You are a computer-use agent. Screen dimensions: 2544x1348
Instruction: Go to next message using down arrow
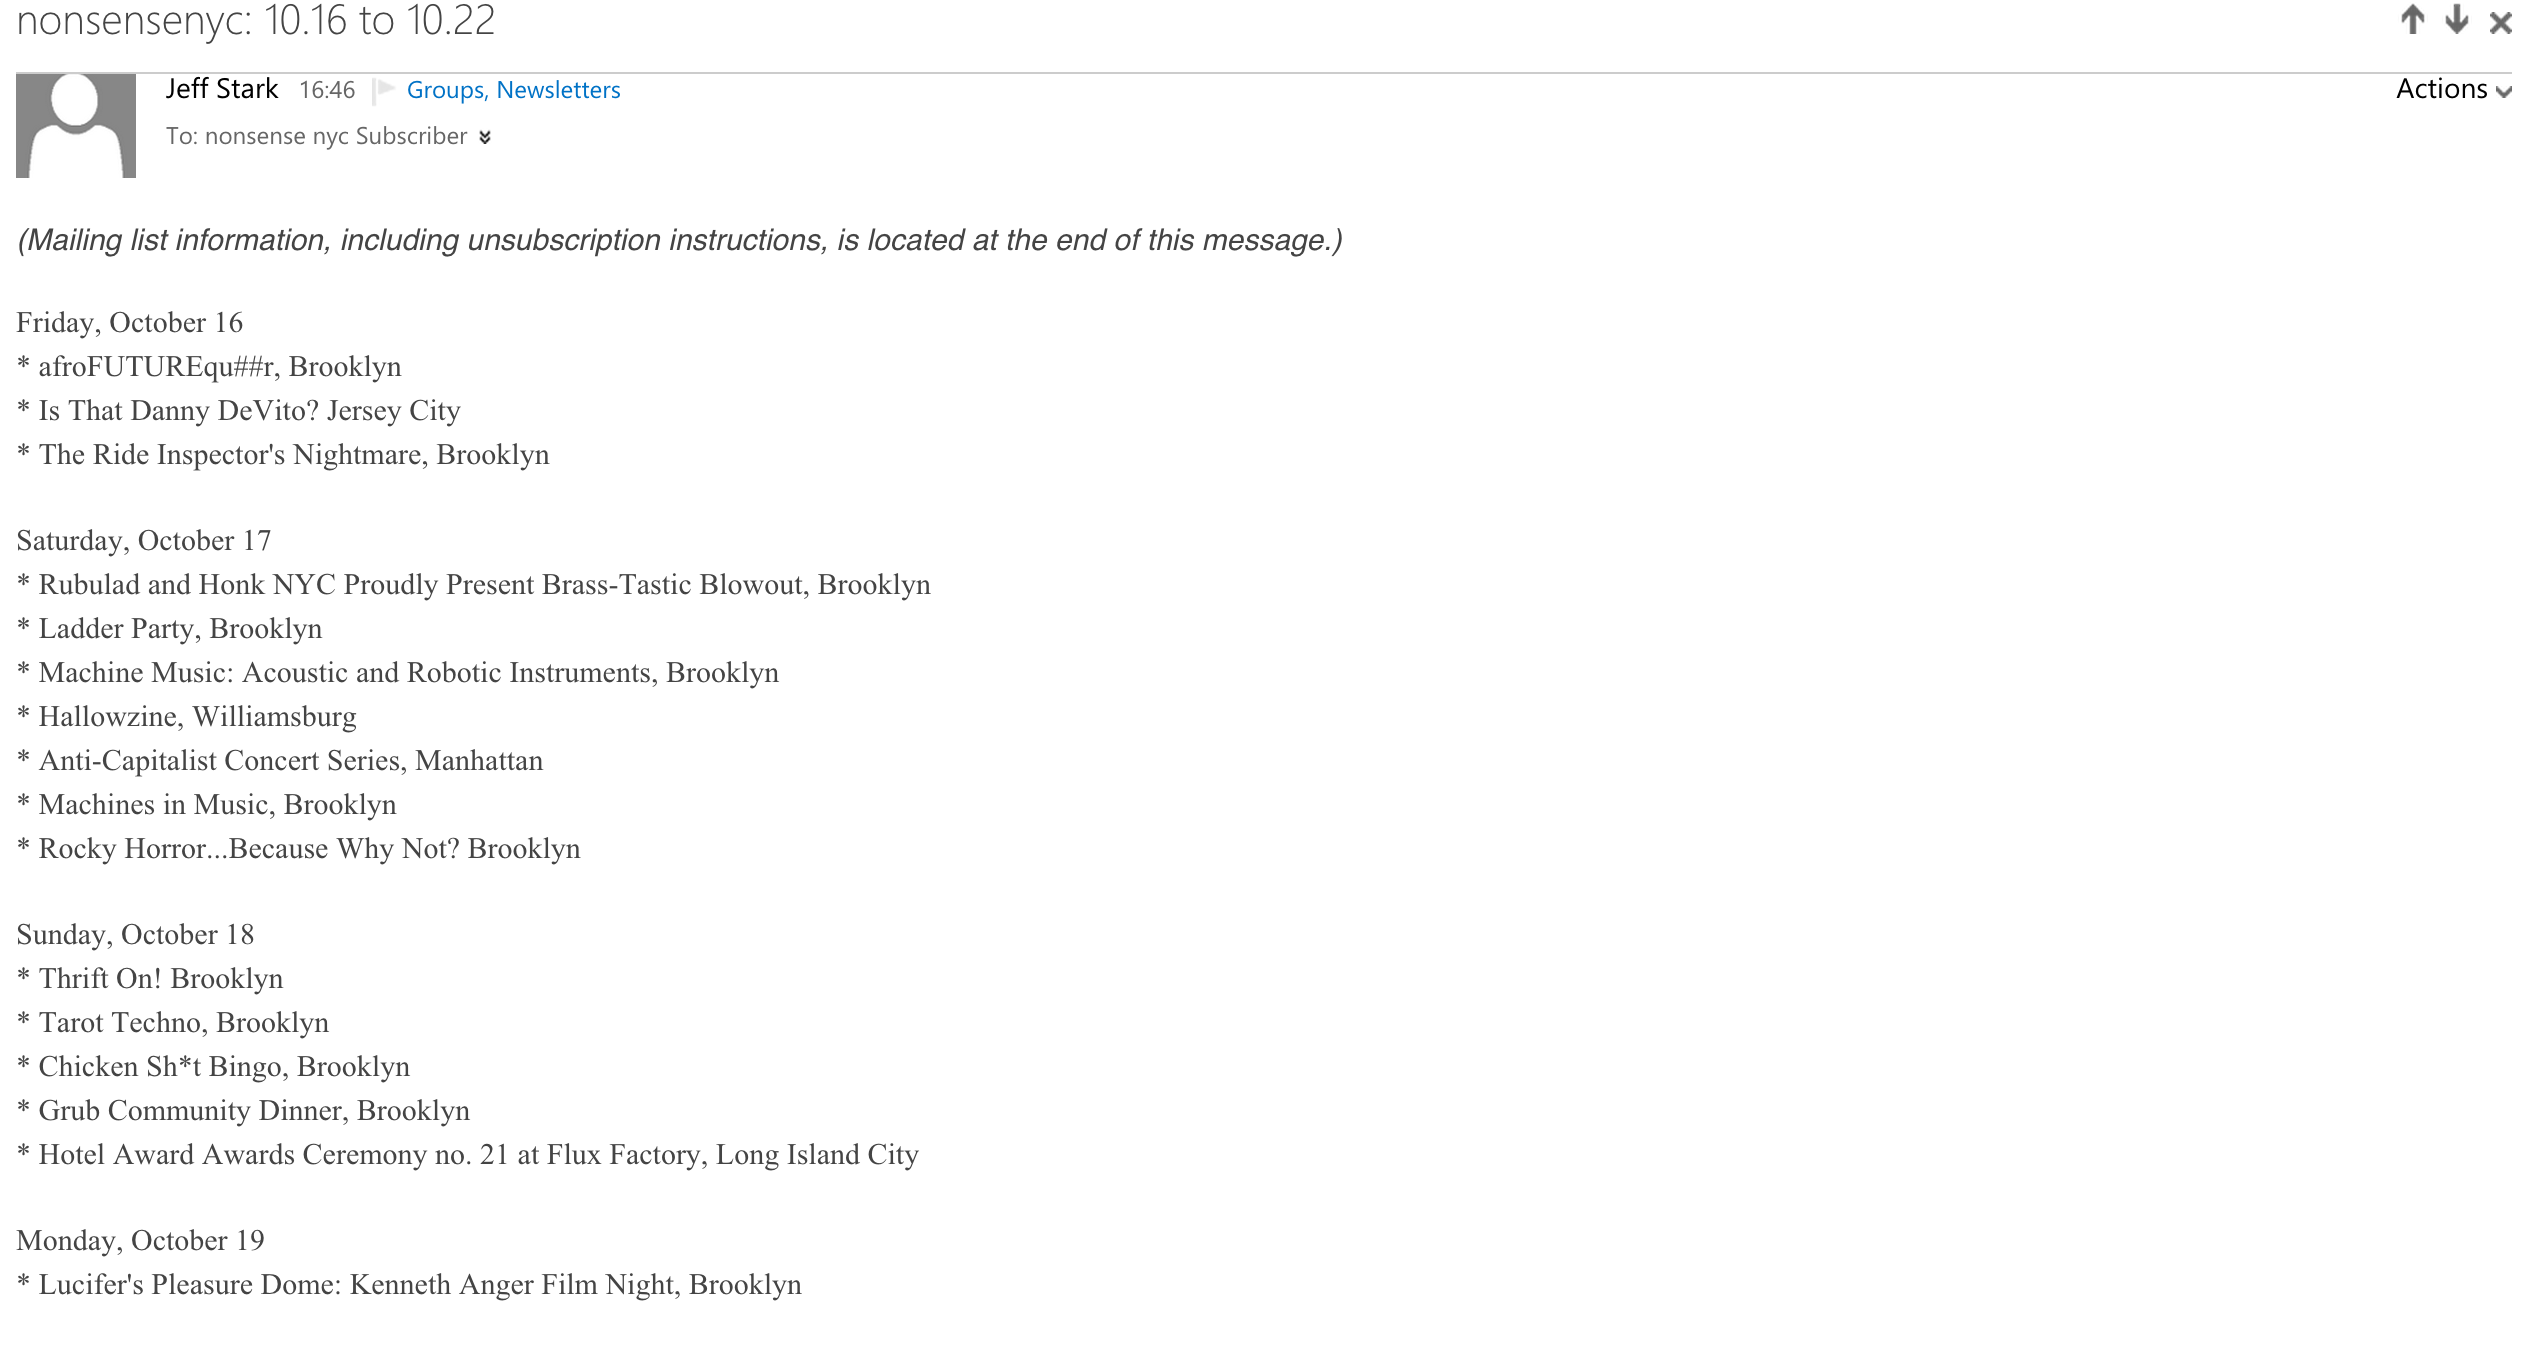tap(2456, 20)
